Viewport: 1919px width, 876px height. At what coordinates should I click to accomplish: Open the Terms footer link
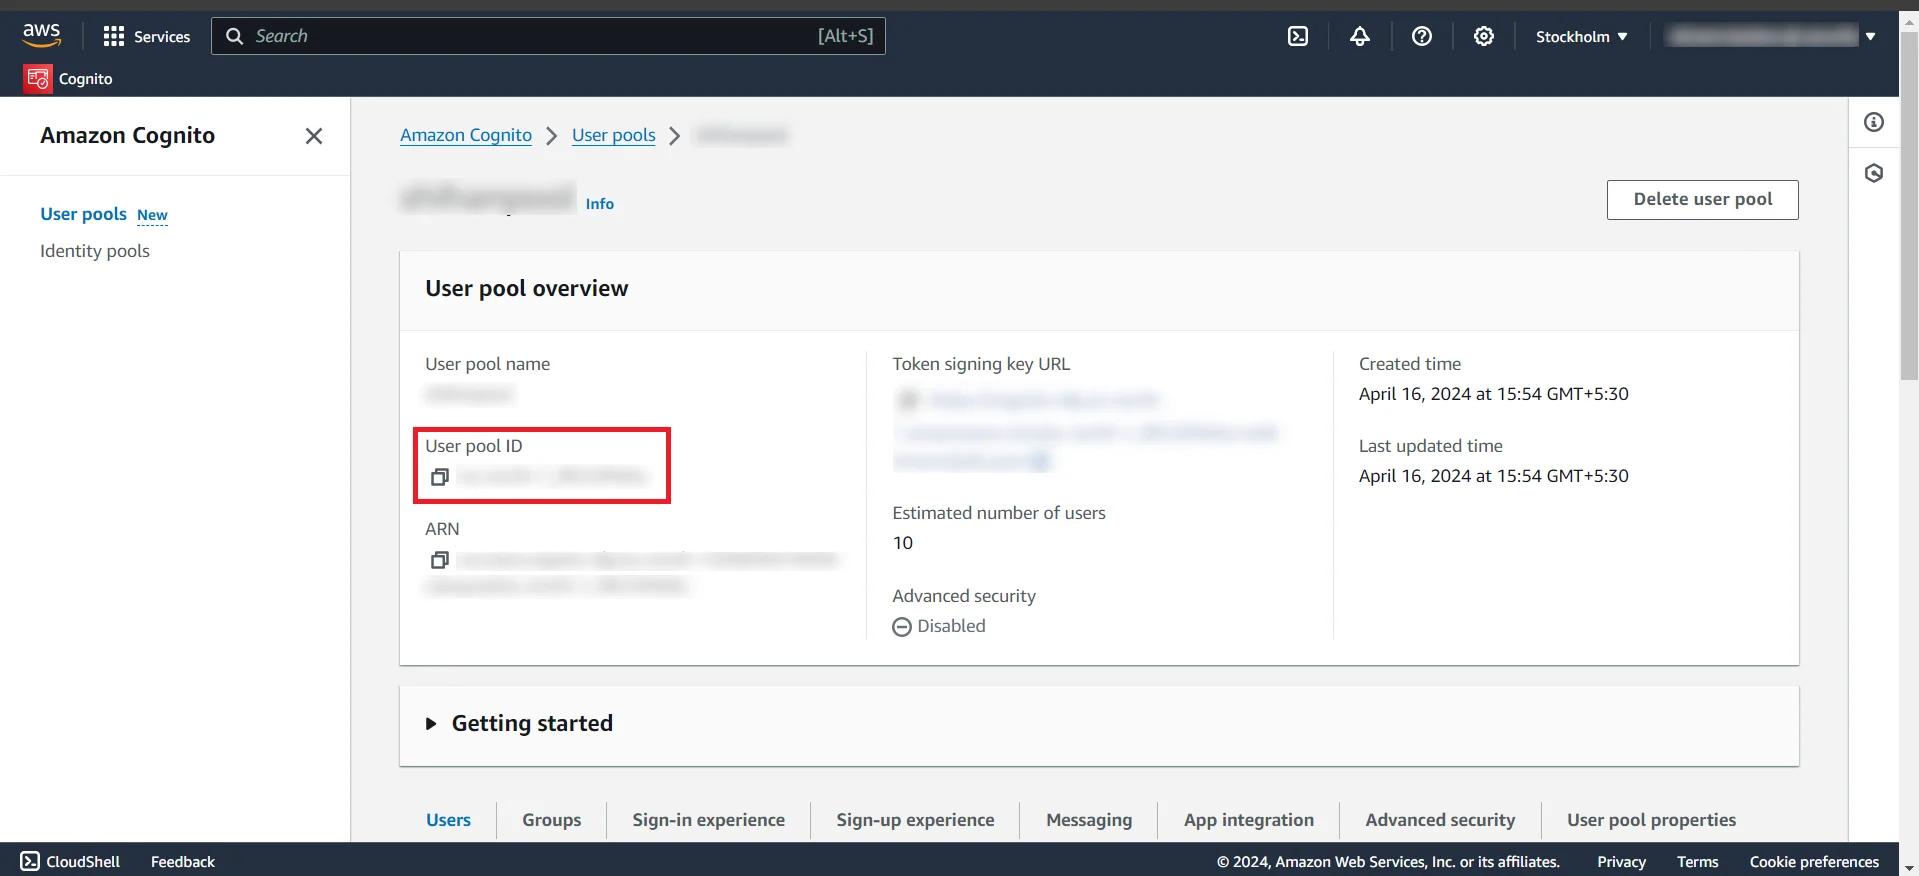click(x=1697, y=861)
